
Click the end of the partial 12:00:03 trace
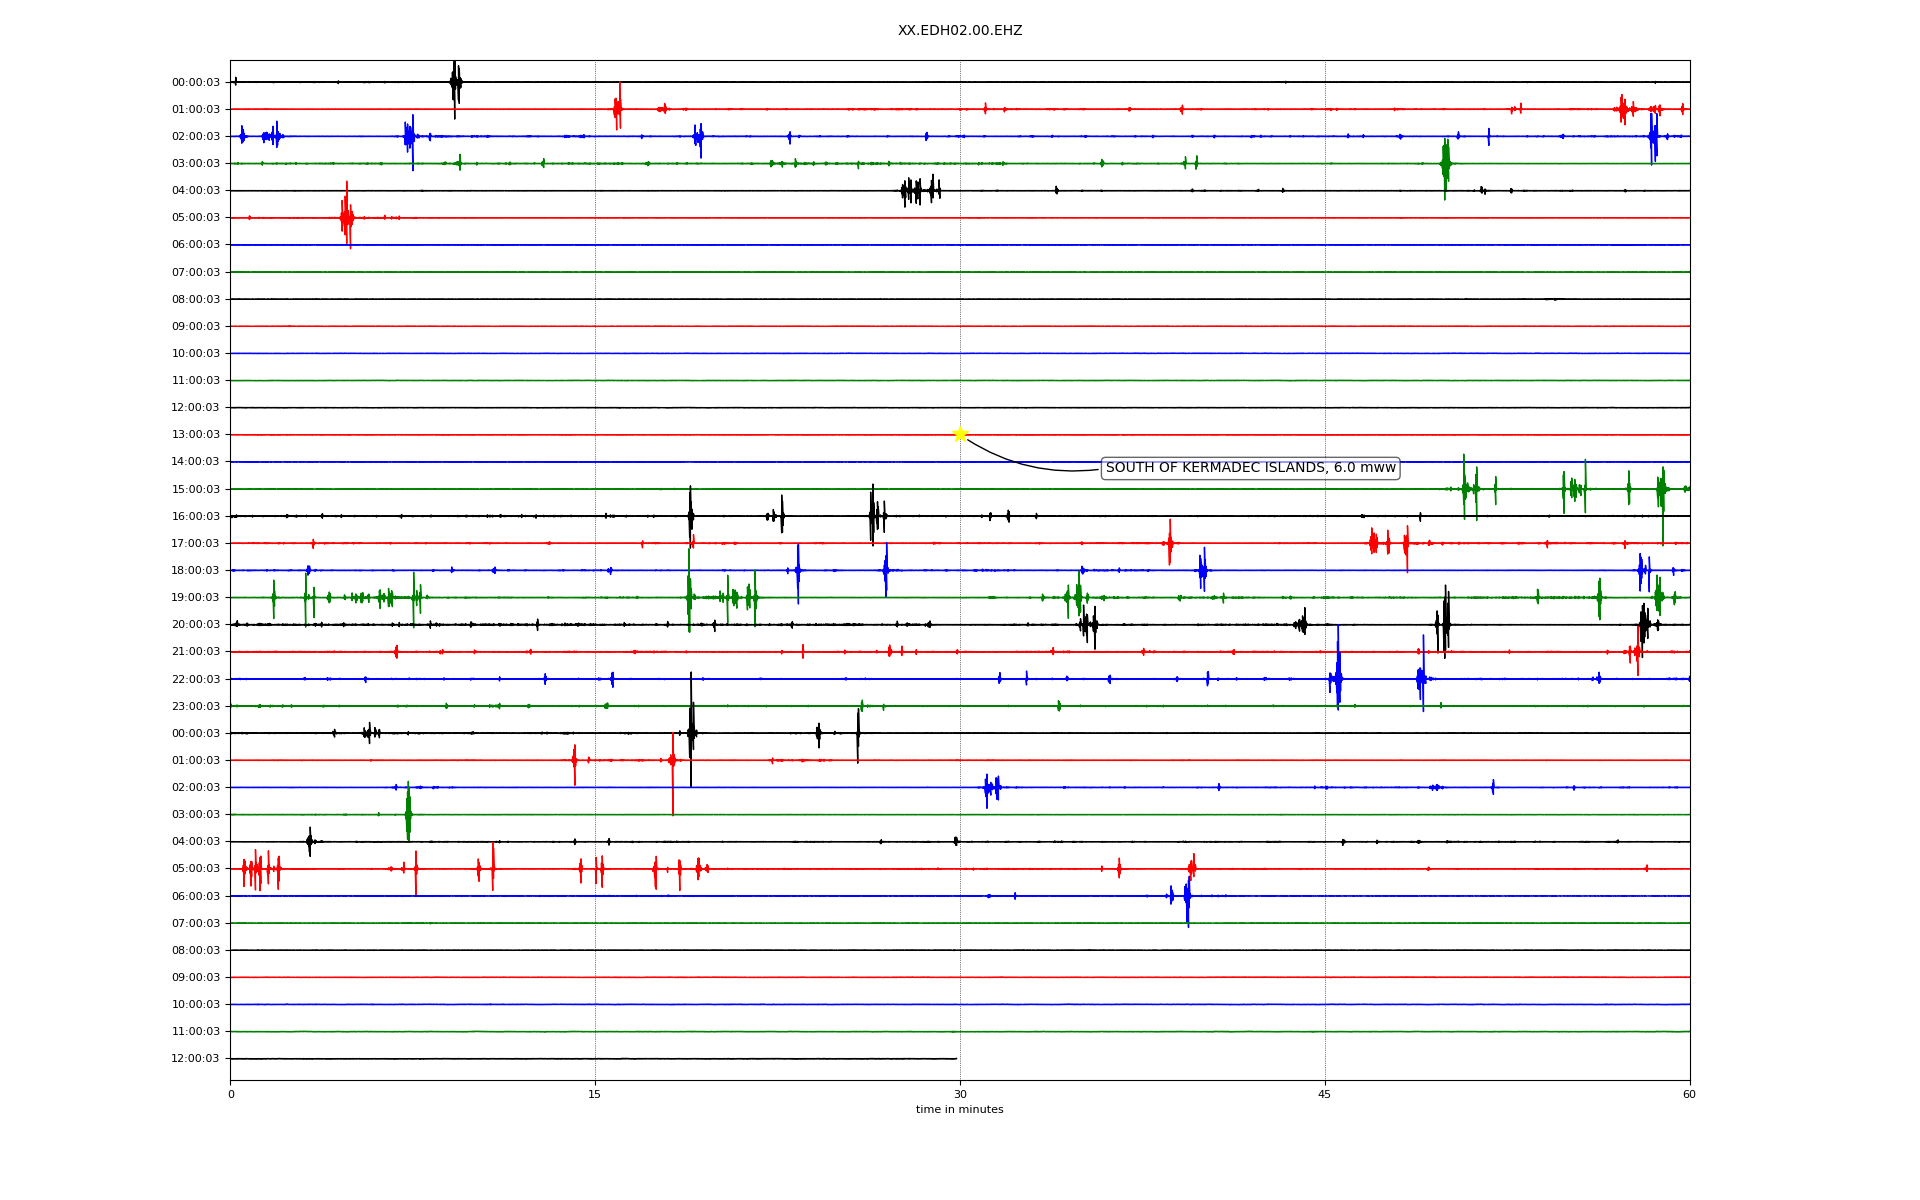tap(956, 1058)
